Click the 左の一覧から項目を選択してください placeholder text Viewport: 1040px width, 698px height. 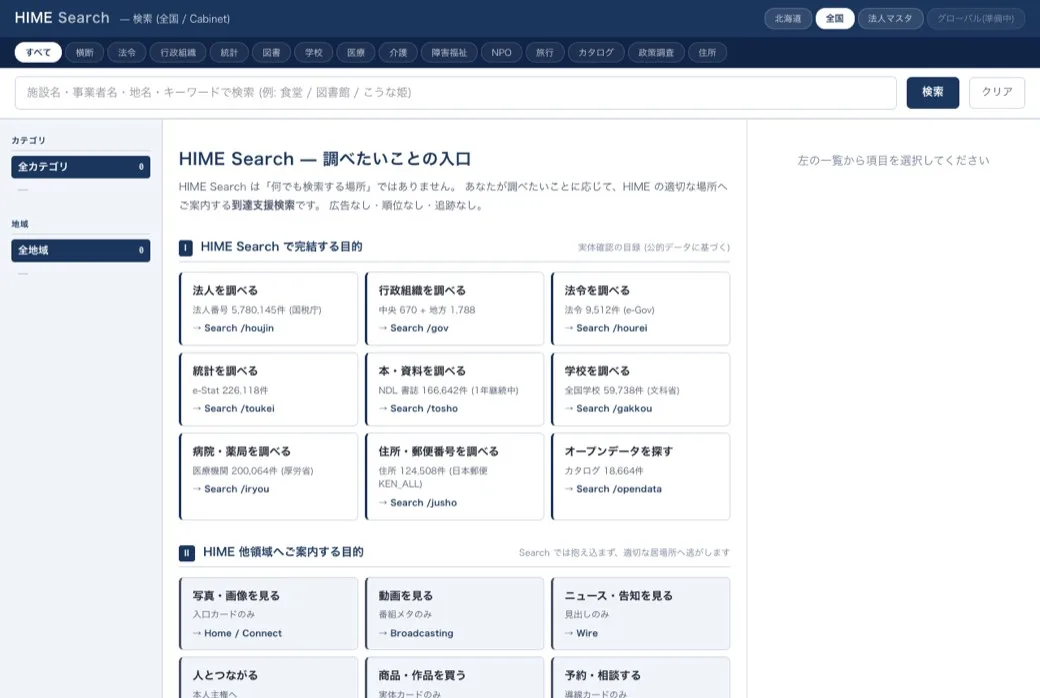[893, 161]
